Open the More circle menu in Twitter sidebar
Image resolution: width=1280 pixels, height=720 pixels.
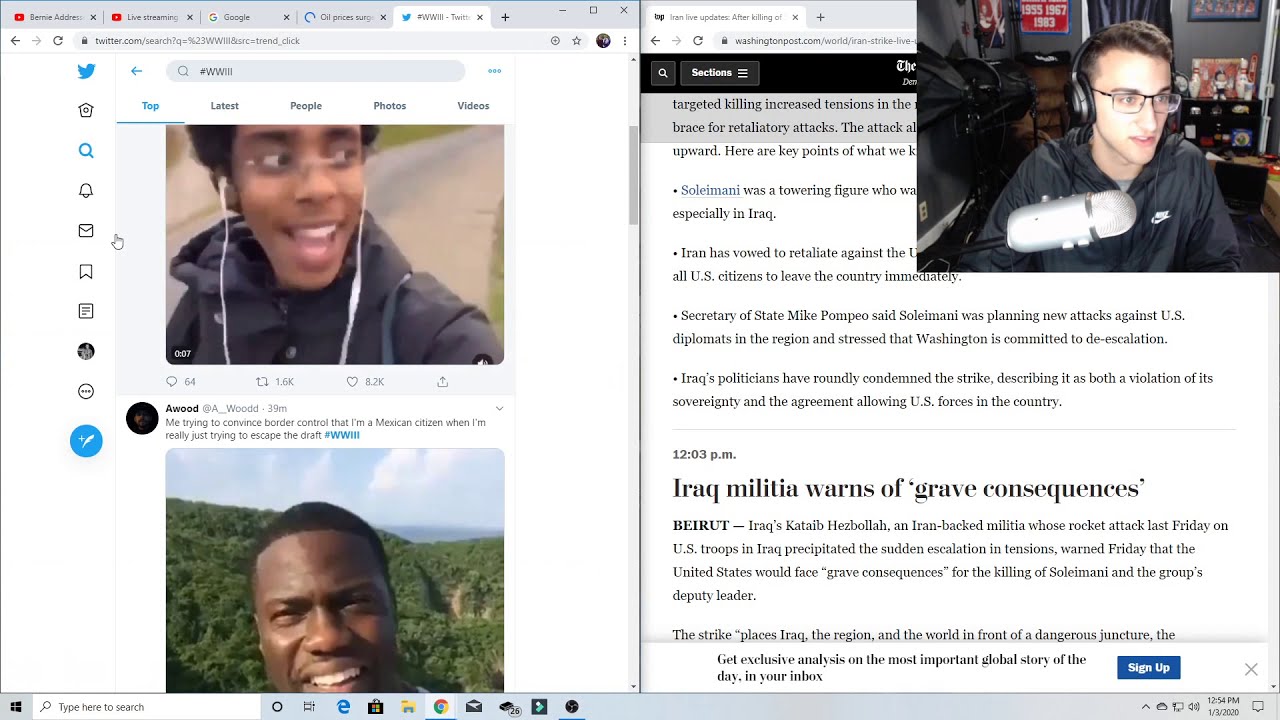click(x=86, y=392)
